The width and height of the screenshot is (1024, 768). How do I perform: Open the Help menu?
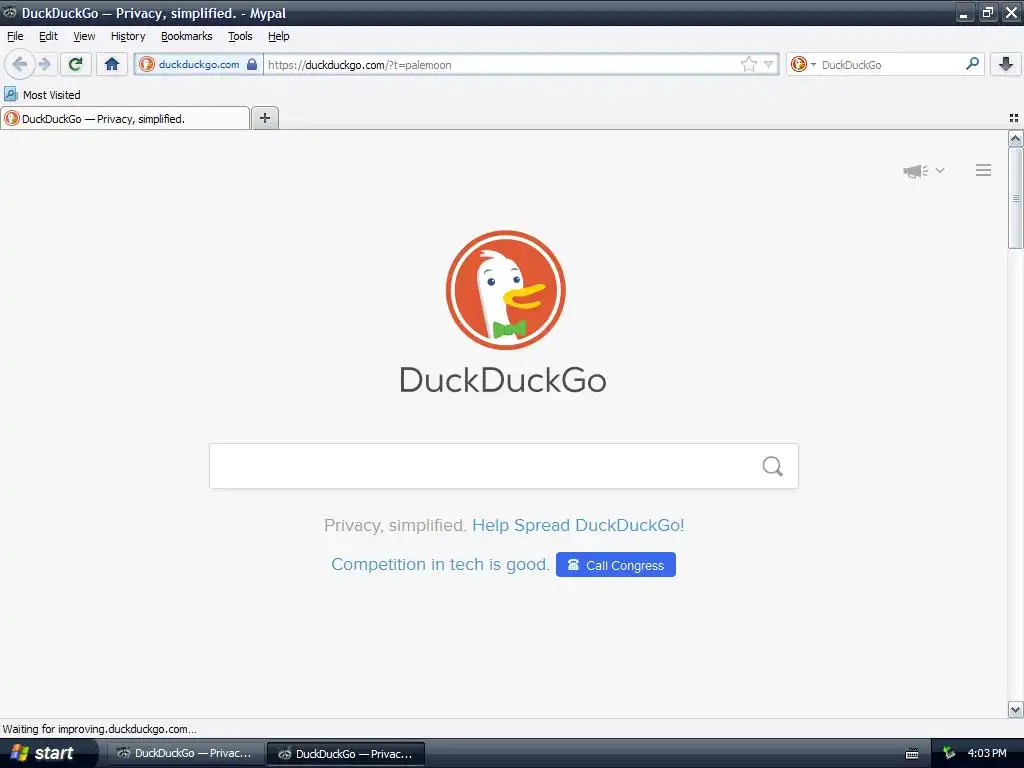click(278, 36)
